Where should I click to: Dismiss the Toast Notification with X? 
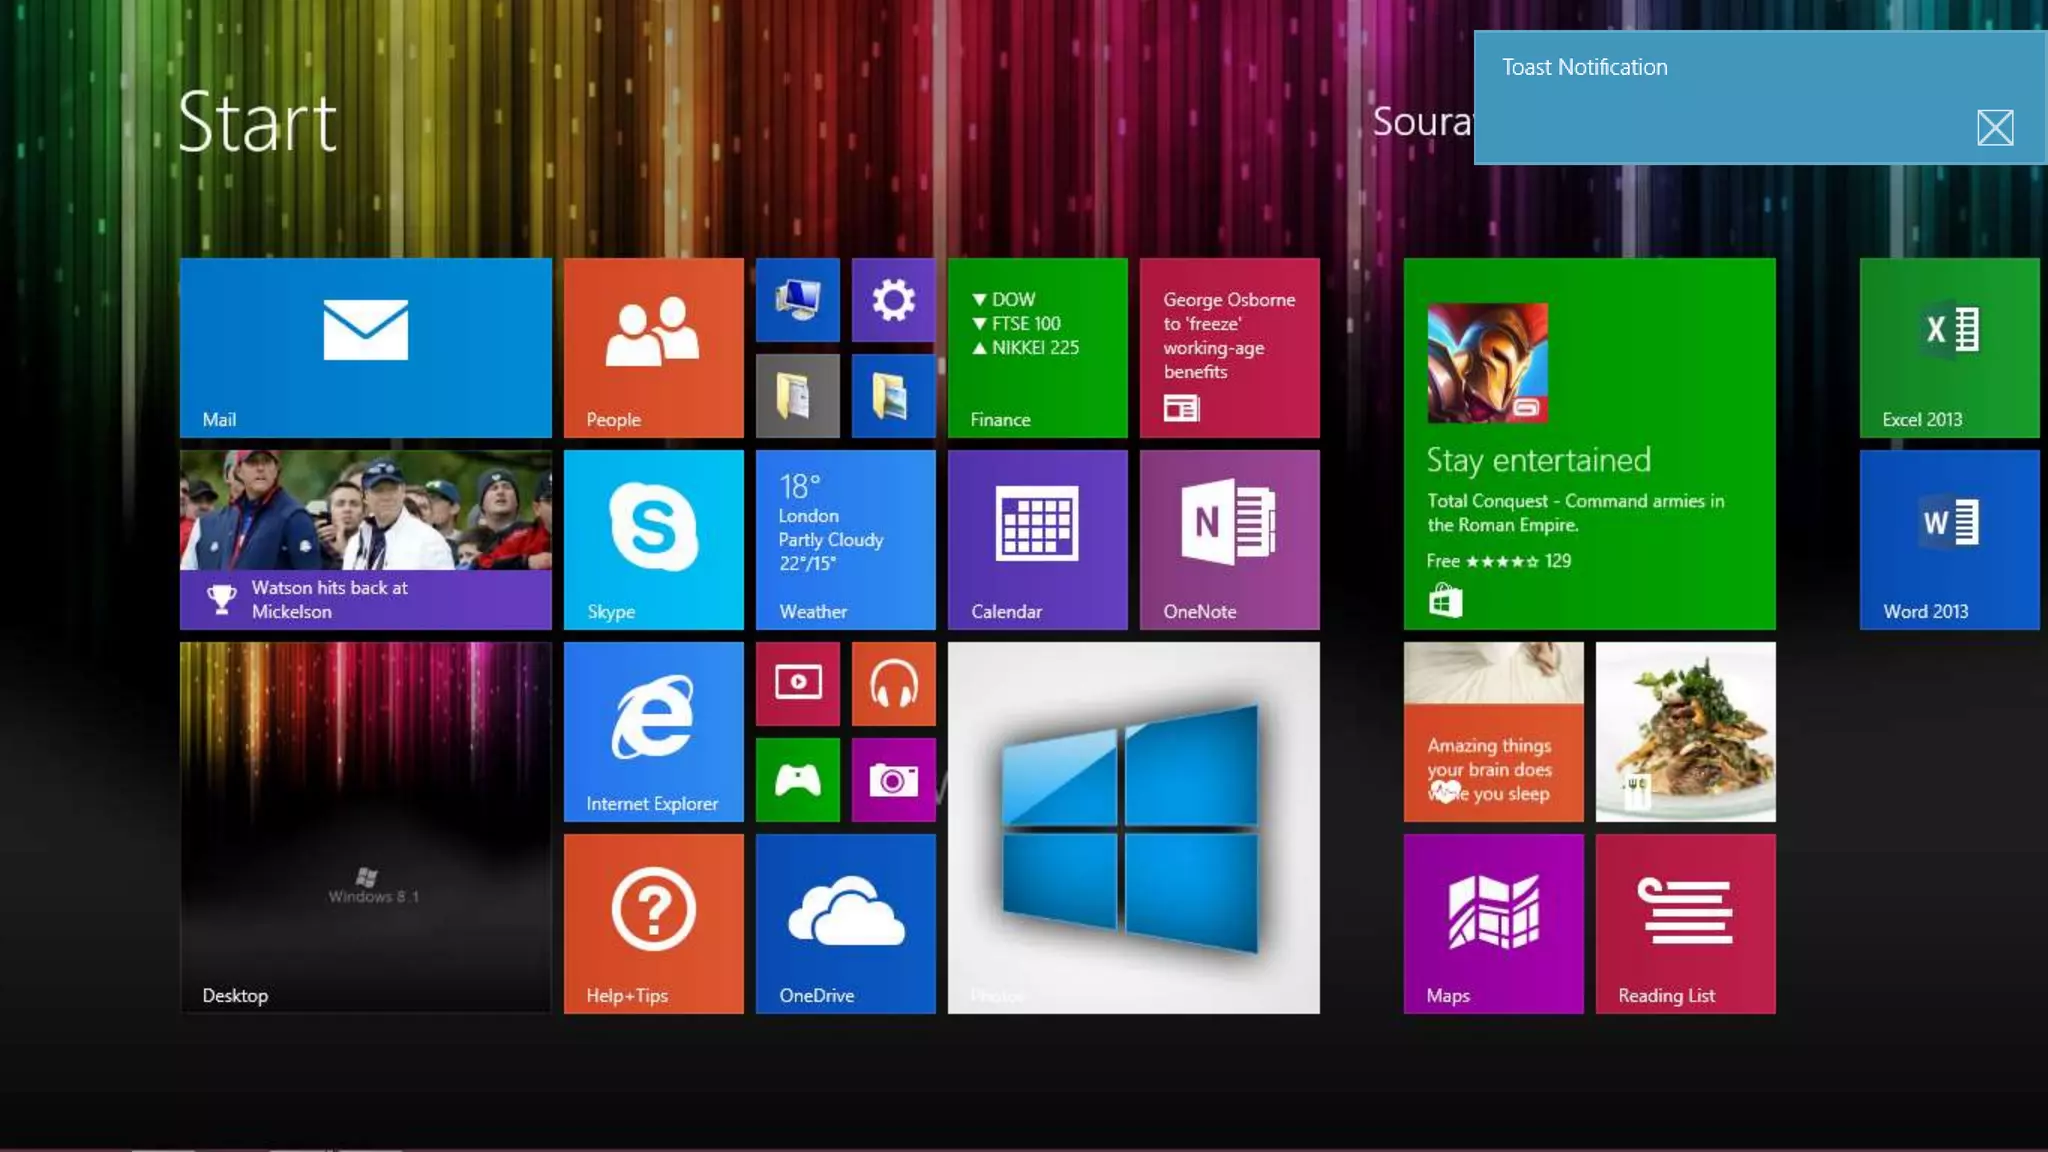(x=1994, y=128)
